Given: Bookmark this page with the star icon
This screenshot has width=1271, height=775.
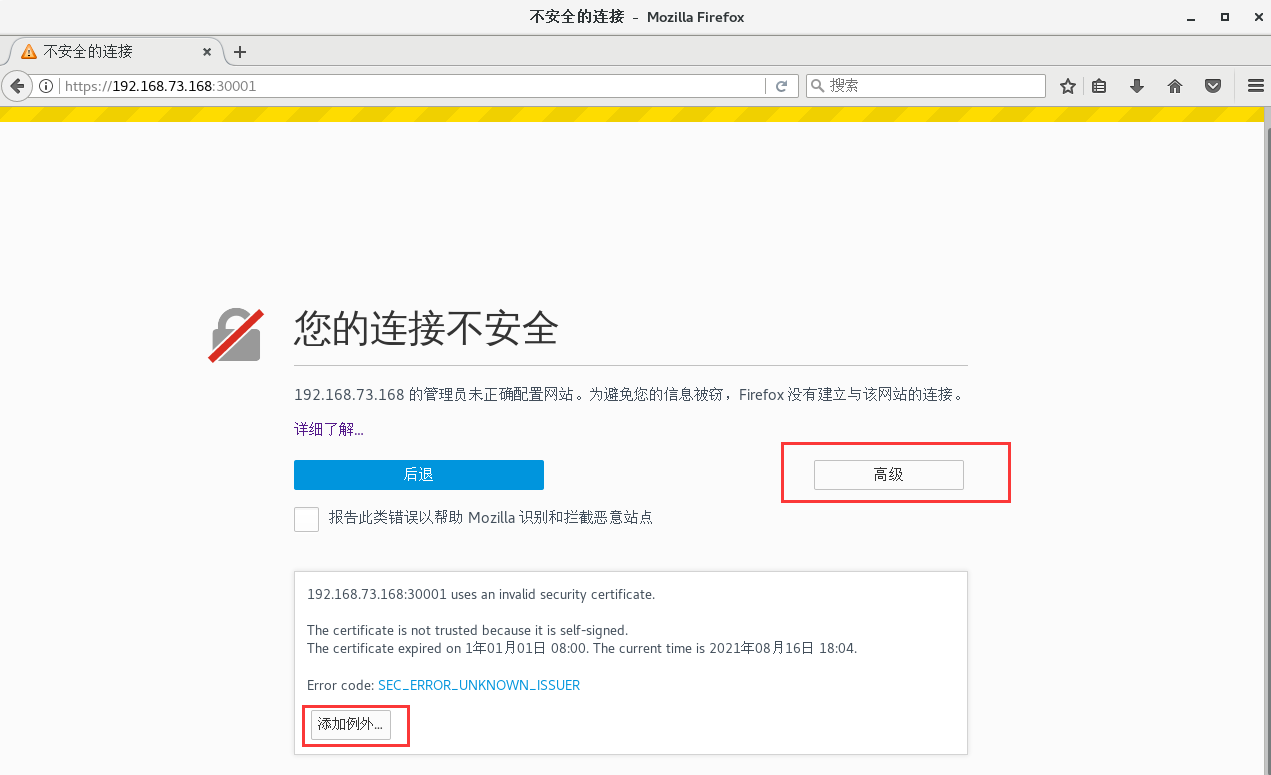Looking at the screenshot, I should click(x=1068, y=86).
